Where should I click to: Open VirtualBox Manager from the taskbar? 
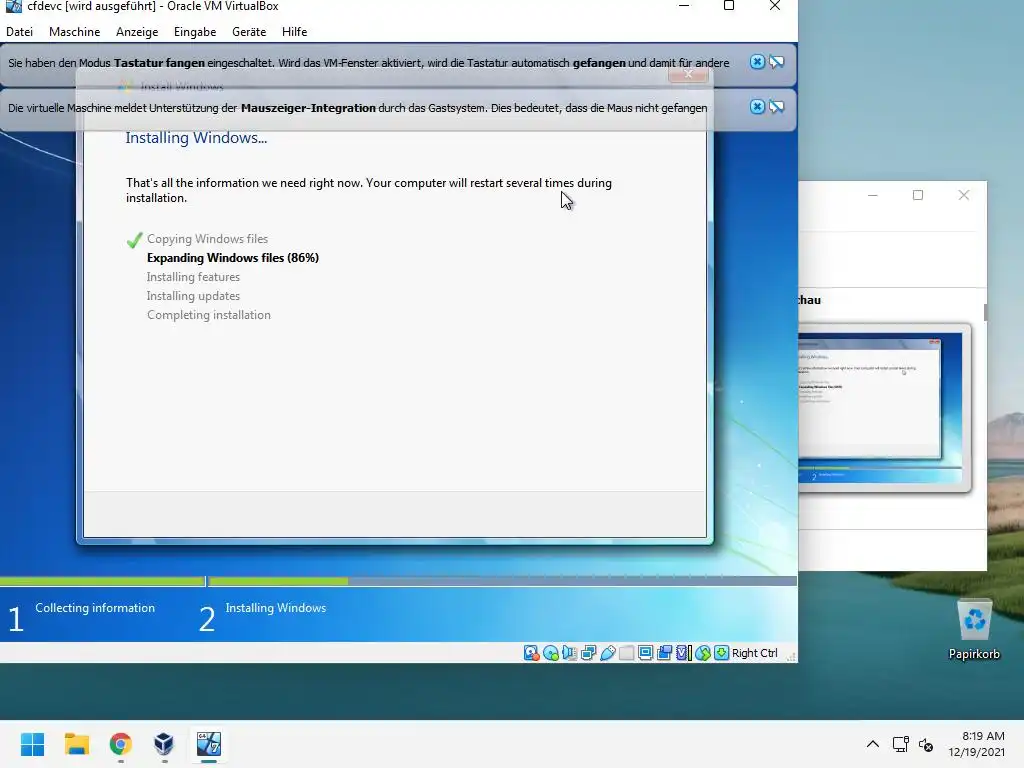pos(164,744)
